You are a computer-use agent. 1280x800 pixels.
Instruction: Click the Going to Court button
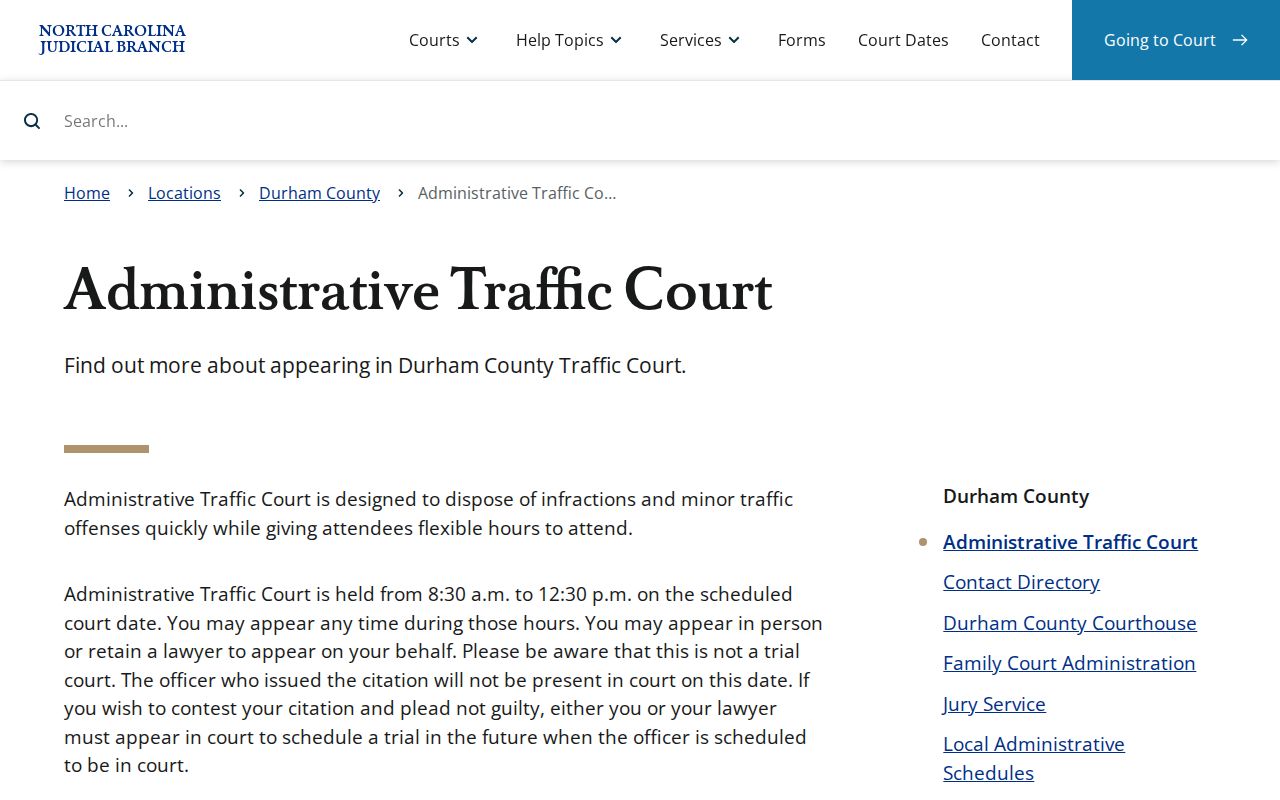pyautogui.click(x=1176, y=40)
